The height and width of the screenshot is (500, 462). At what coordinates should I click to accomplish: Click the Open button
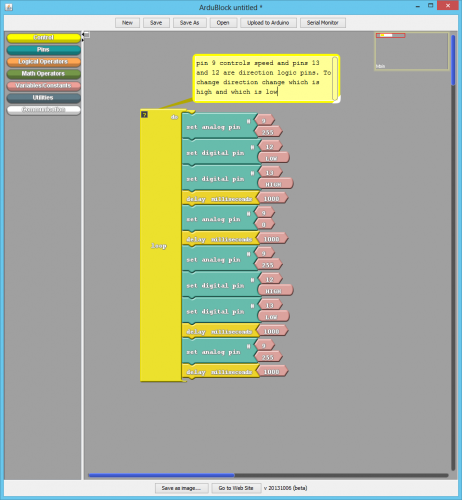(223, 23)
